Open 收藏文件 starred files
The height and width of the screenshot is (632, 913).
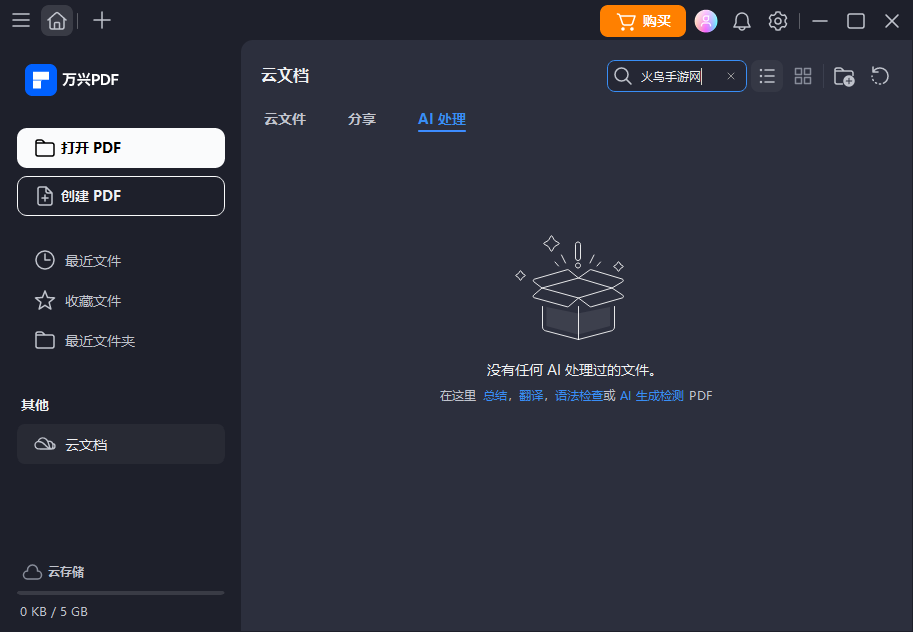click(78, 301)
